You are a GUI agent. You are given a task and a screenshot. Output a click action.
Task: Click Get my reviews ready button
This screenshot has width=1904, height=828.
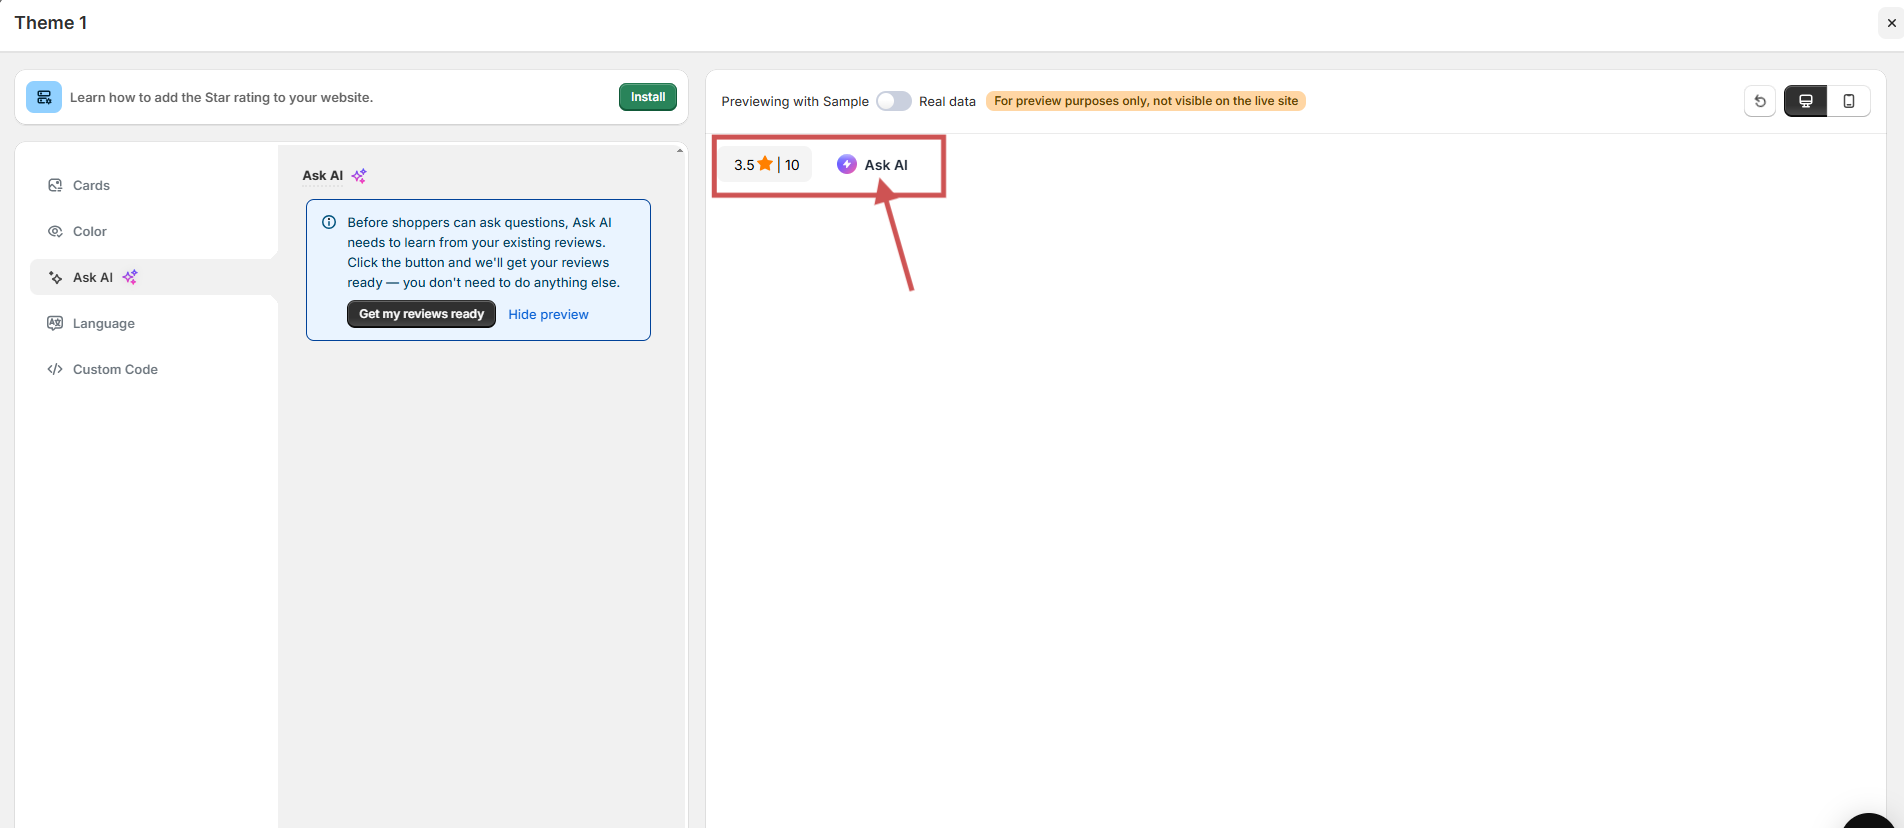pyautogui.click(x=421, y=314)
